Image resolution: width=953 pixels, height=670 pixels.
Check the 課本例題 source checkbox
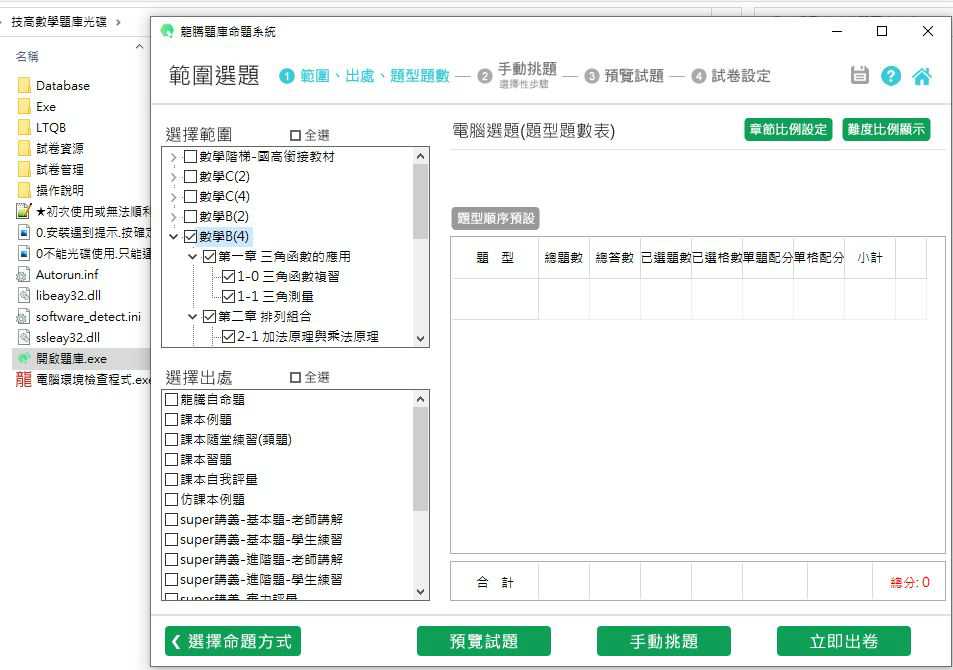(x=171, y=420)
